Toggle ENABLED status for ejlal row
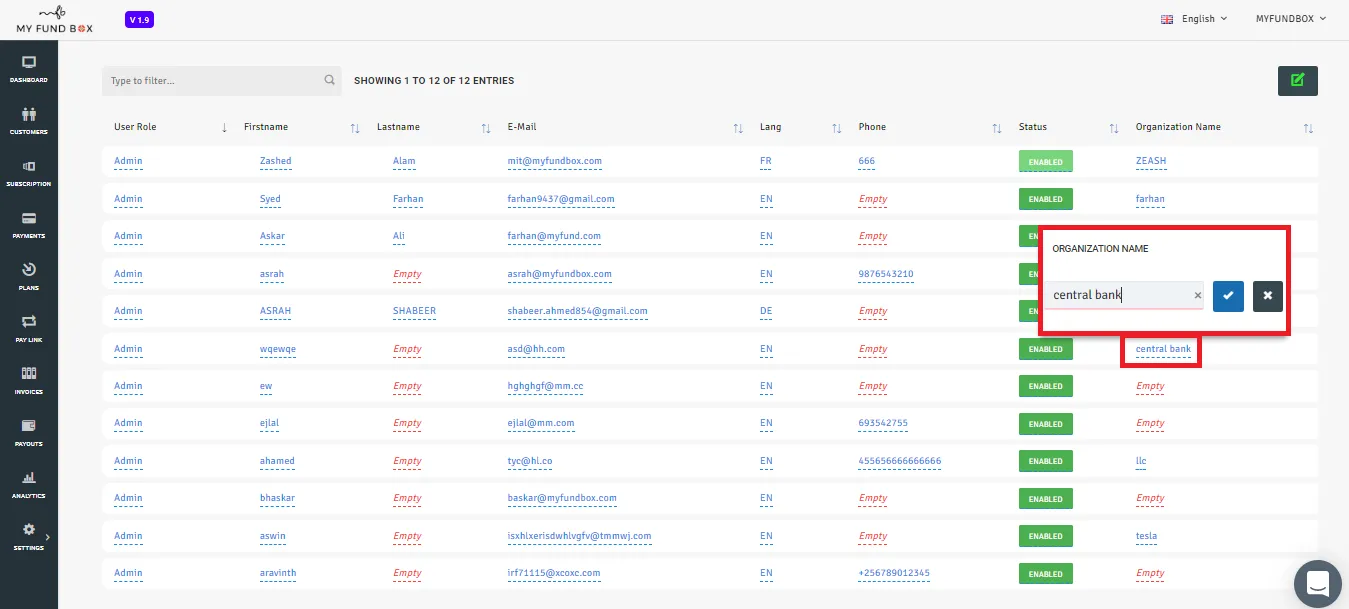Viewport: 1349px width, 609px height. coord(1045,424)
